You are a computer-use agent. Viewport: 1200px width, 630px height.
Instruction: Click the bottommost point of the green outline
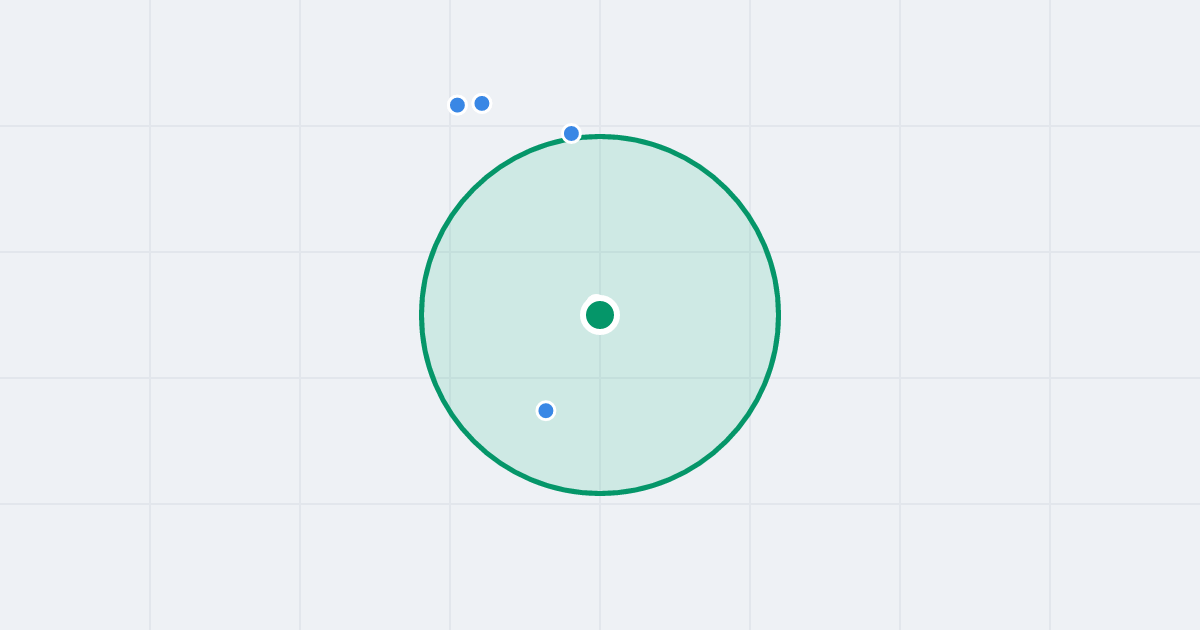tap(600, 492)
